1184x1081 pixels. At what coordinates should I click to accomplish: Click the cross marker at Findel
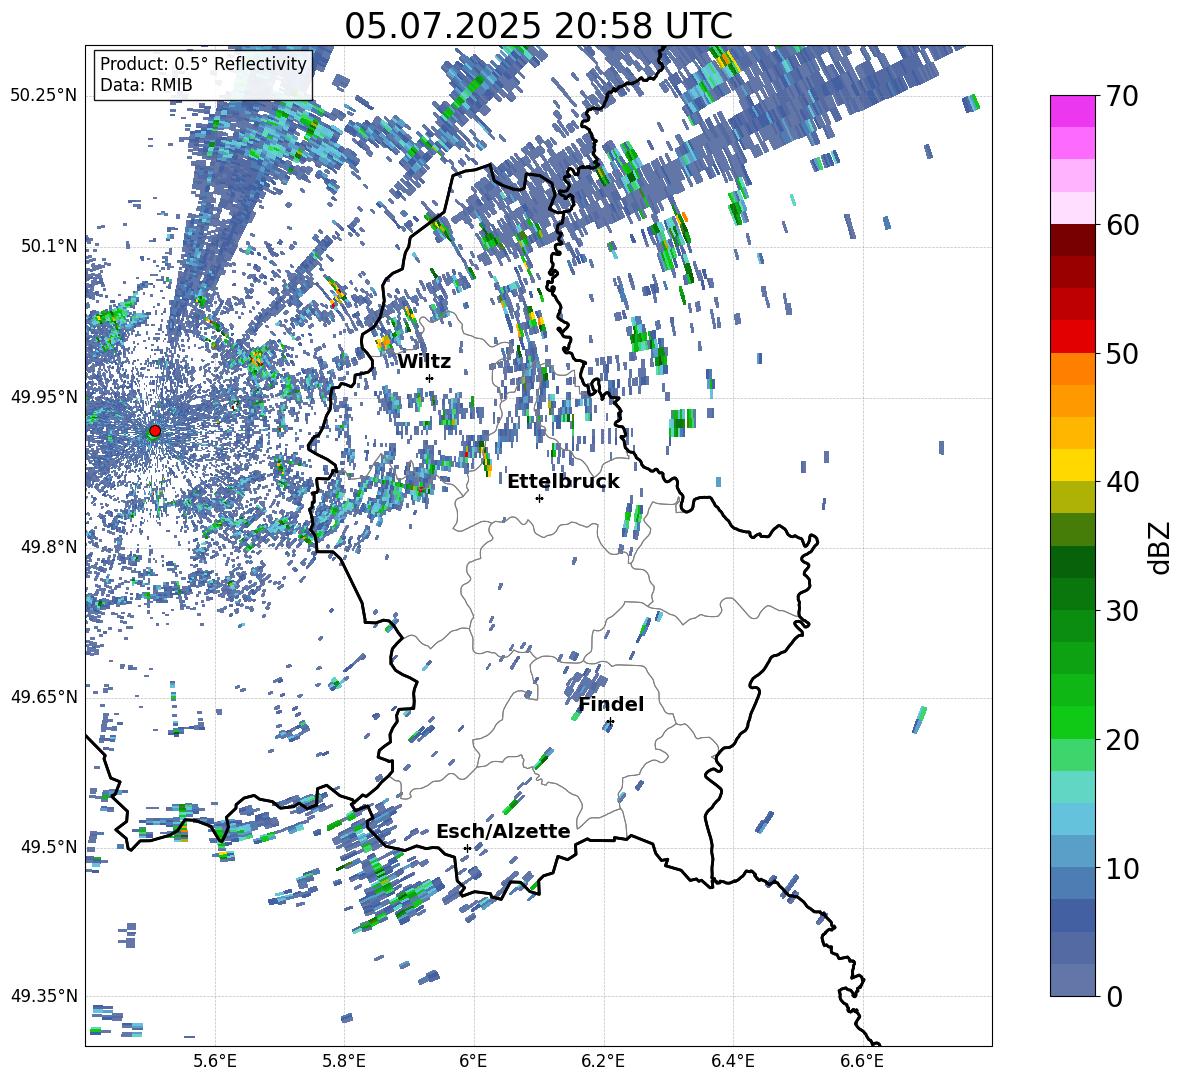coord(610,722)
